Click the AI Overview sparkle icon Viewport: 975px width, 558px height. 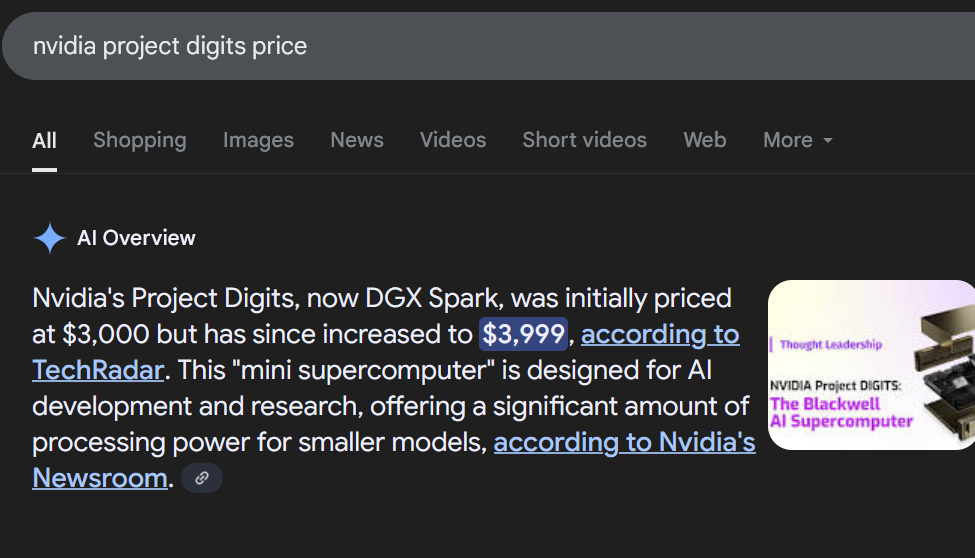pos(49,238)
